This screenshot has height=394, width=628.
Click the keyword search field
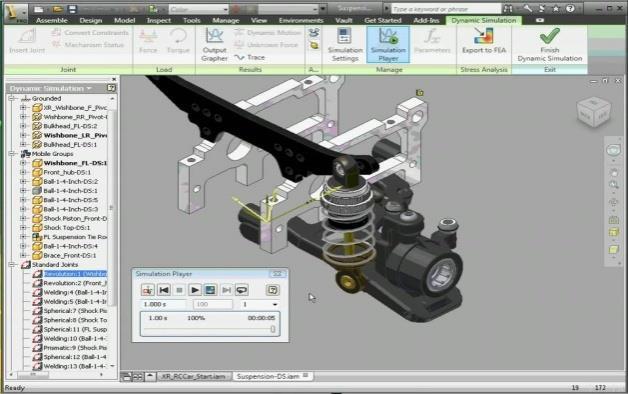[x=445, y=8]
